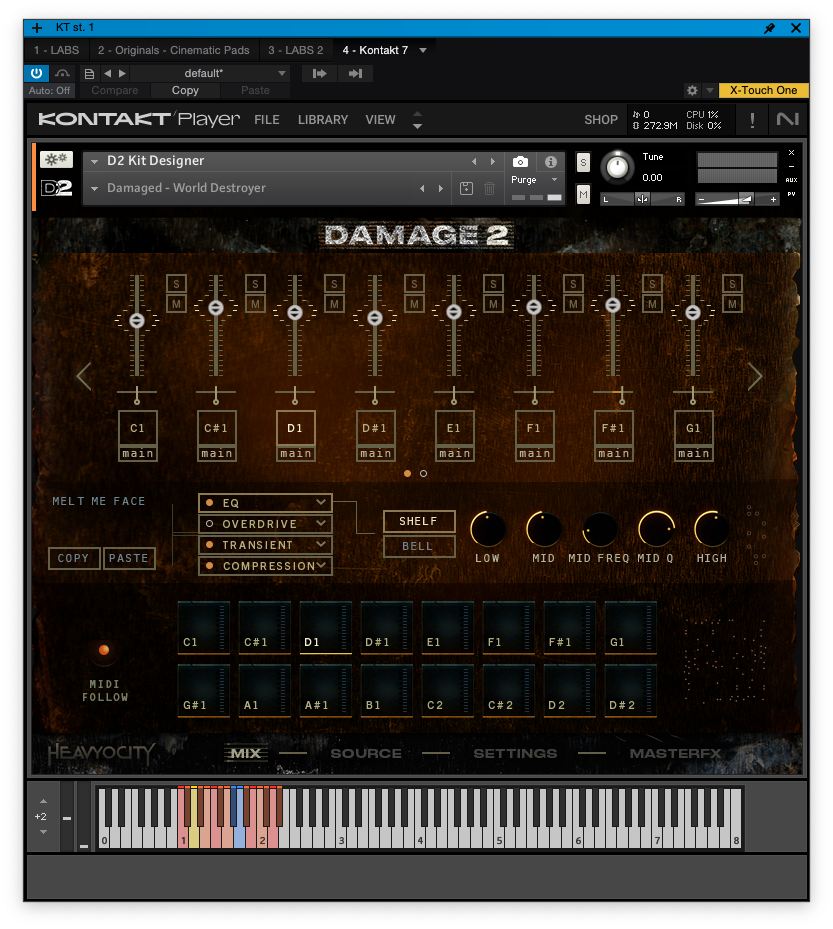Open the default preset dropdown
The width and height of the screenshot is (833, 929).
tap(282, 73)
